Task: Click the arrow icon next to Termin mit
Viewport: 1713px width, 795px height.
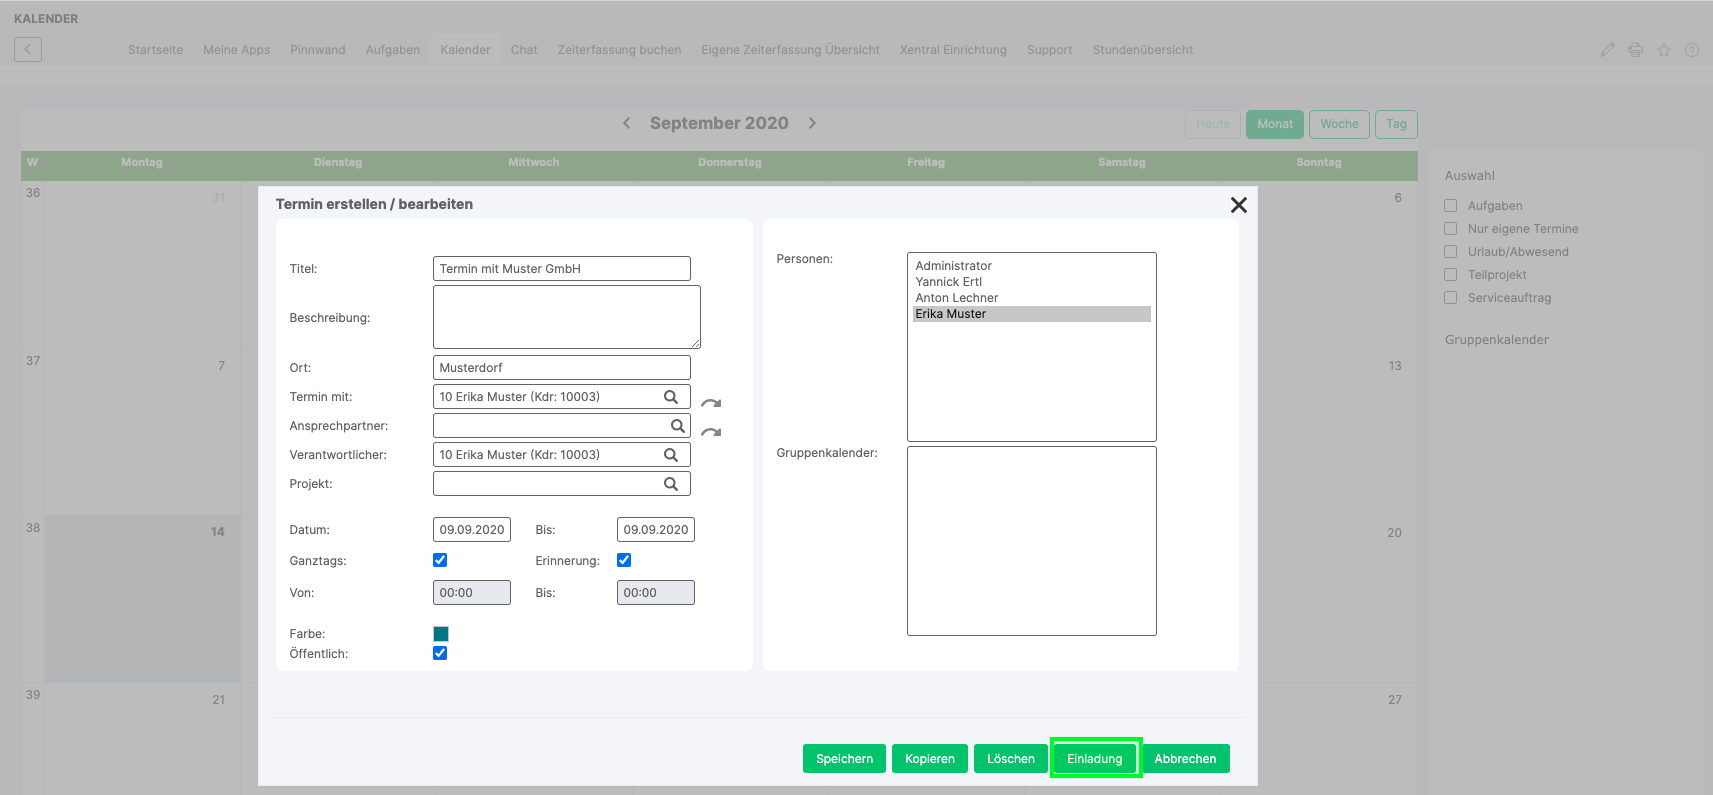Action: [711, 404]
